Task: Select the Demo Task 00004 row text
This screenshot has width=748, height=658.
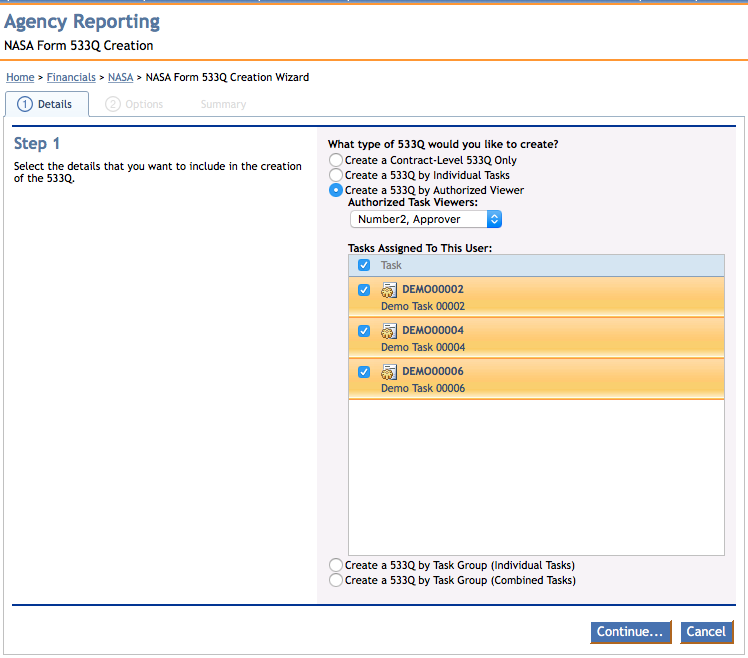Action: point(423,347)
